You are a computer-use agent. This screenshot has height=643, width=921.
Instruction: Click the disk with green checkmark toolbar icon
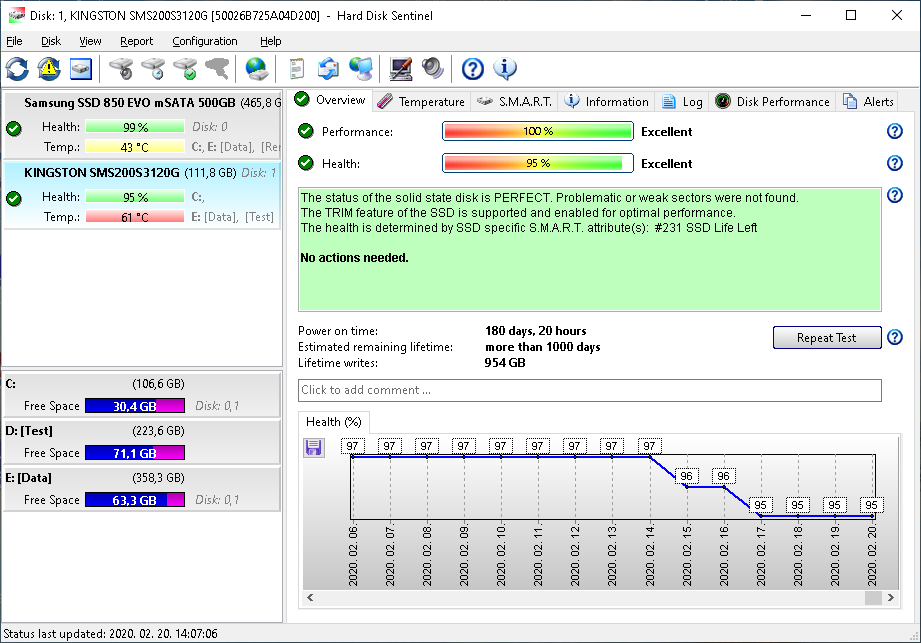[x=186, y=69]
